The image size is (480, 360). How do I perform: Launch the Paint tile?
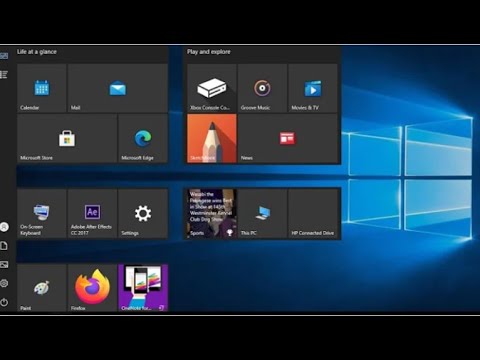click(x=42, y=288)
